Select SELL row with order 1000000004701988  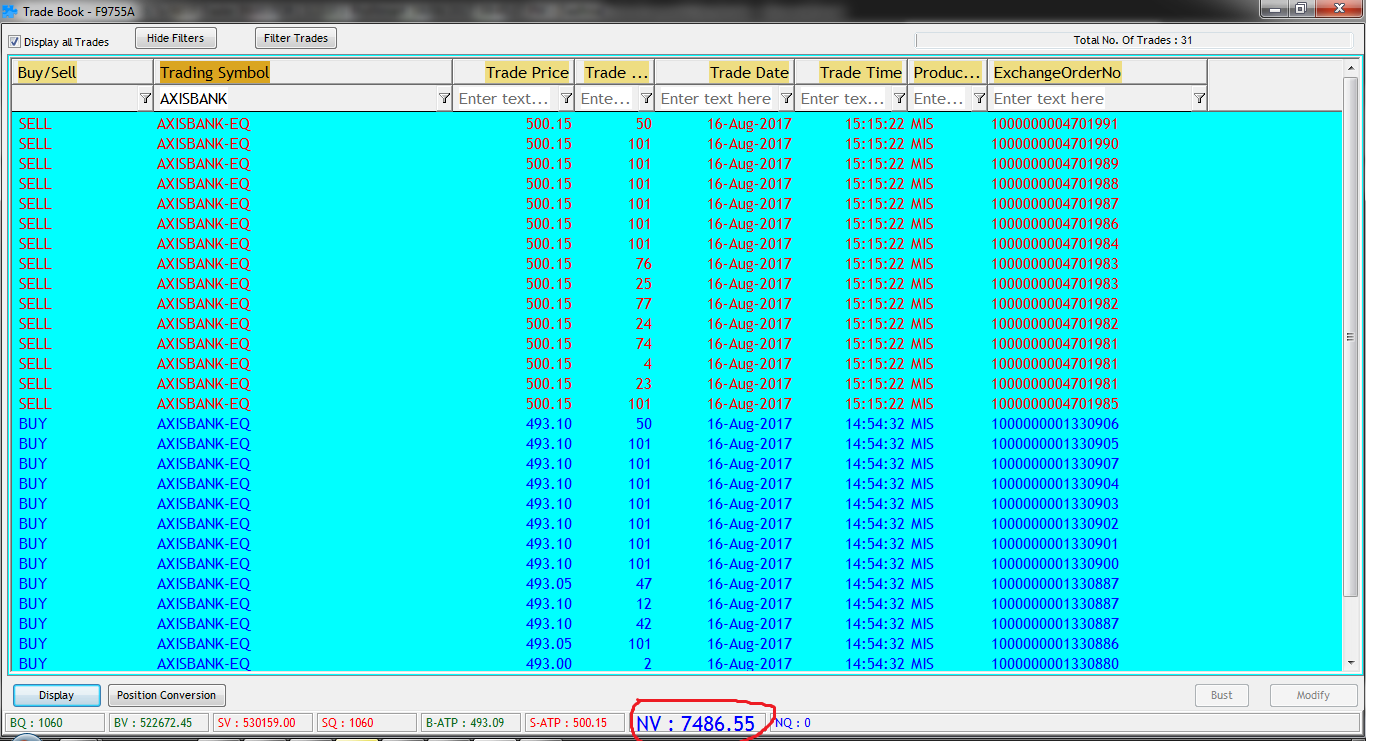click(676, 184)
